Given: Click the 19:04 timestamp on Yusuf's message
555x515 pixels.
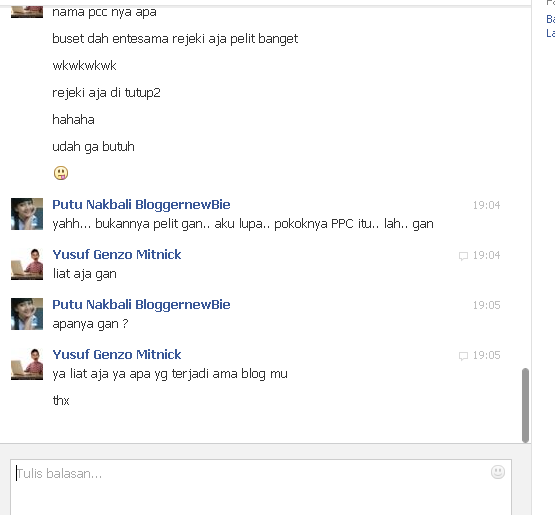Looking at the screenshot, I should (x=486, y=255).
